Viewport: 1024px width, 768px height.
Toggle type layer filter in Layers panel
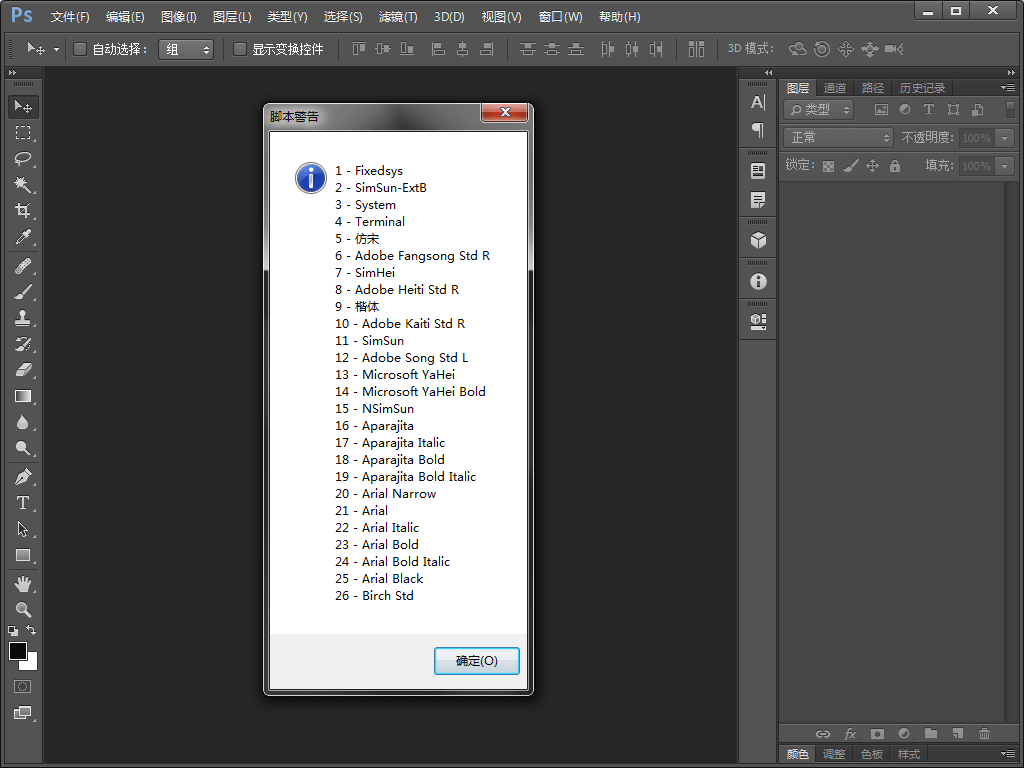click(x=929, y=110)
